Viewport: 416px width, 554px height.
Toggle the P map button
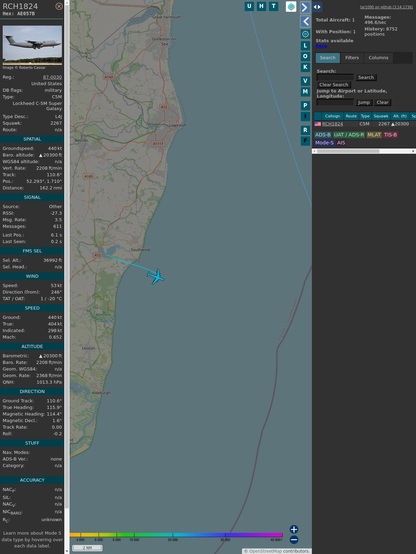point(305,105)
